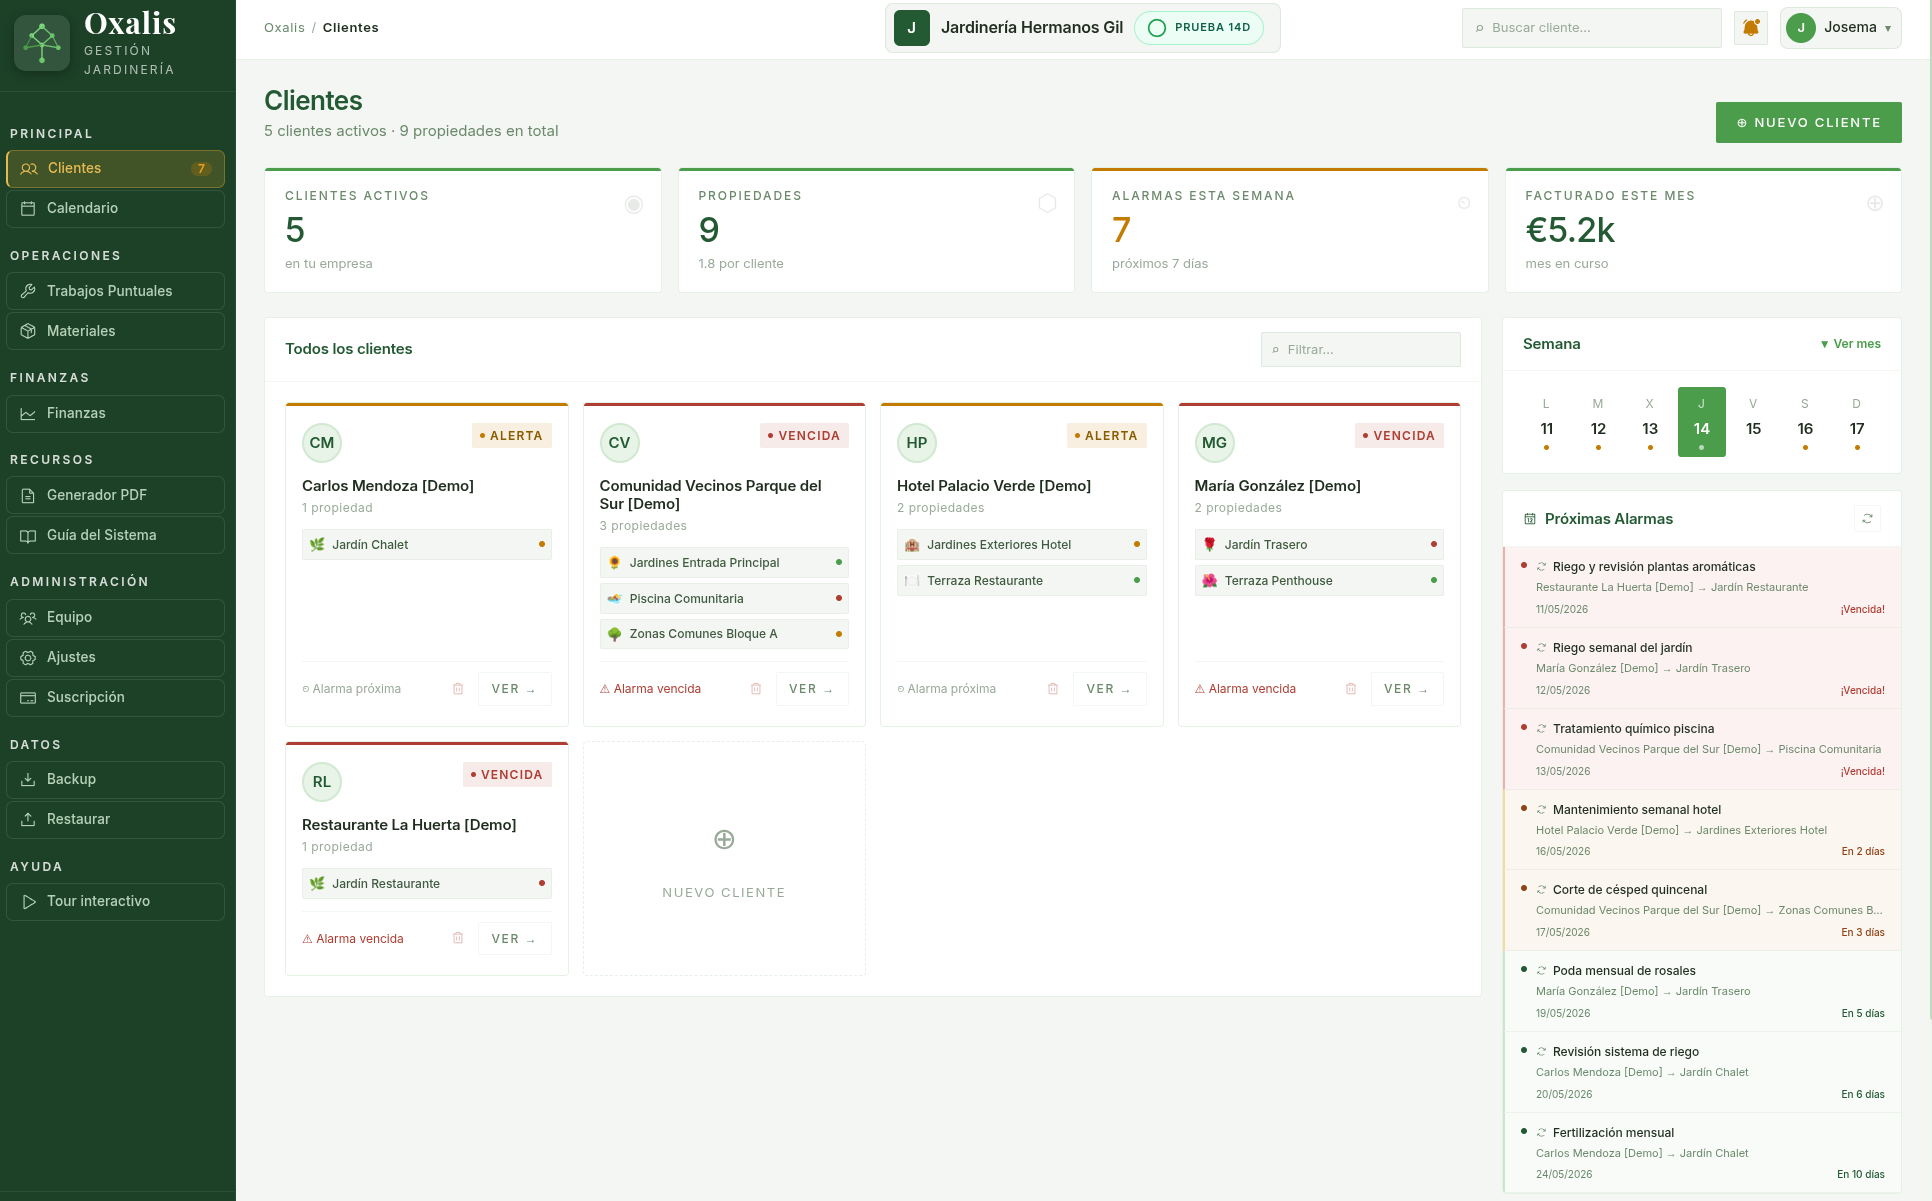Delete the Carlos Mendoza client card
Screen dimensions: 1932x1201
(x=458, y=689)
